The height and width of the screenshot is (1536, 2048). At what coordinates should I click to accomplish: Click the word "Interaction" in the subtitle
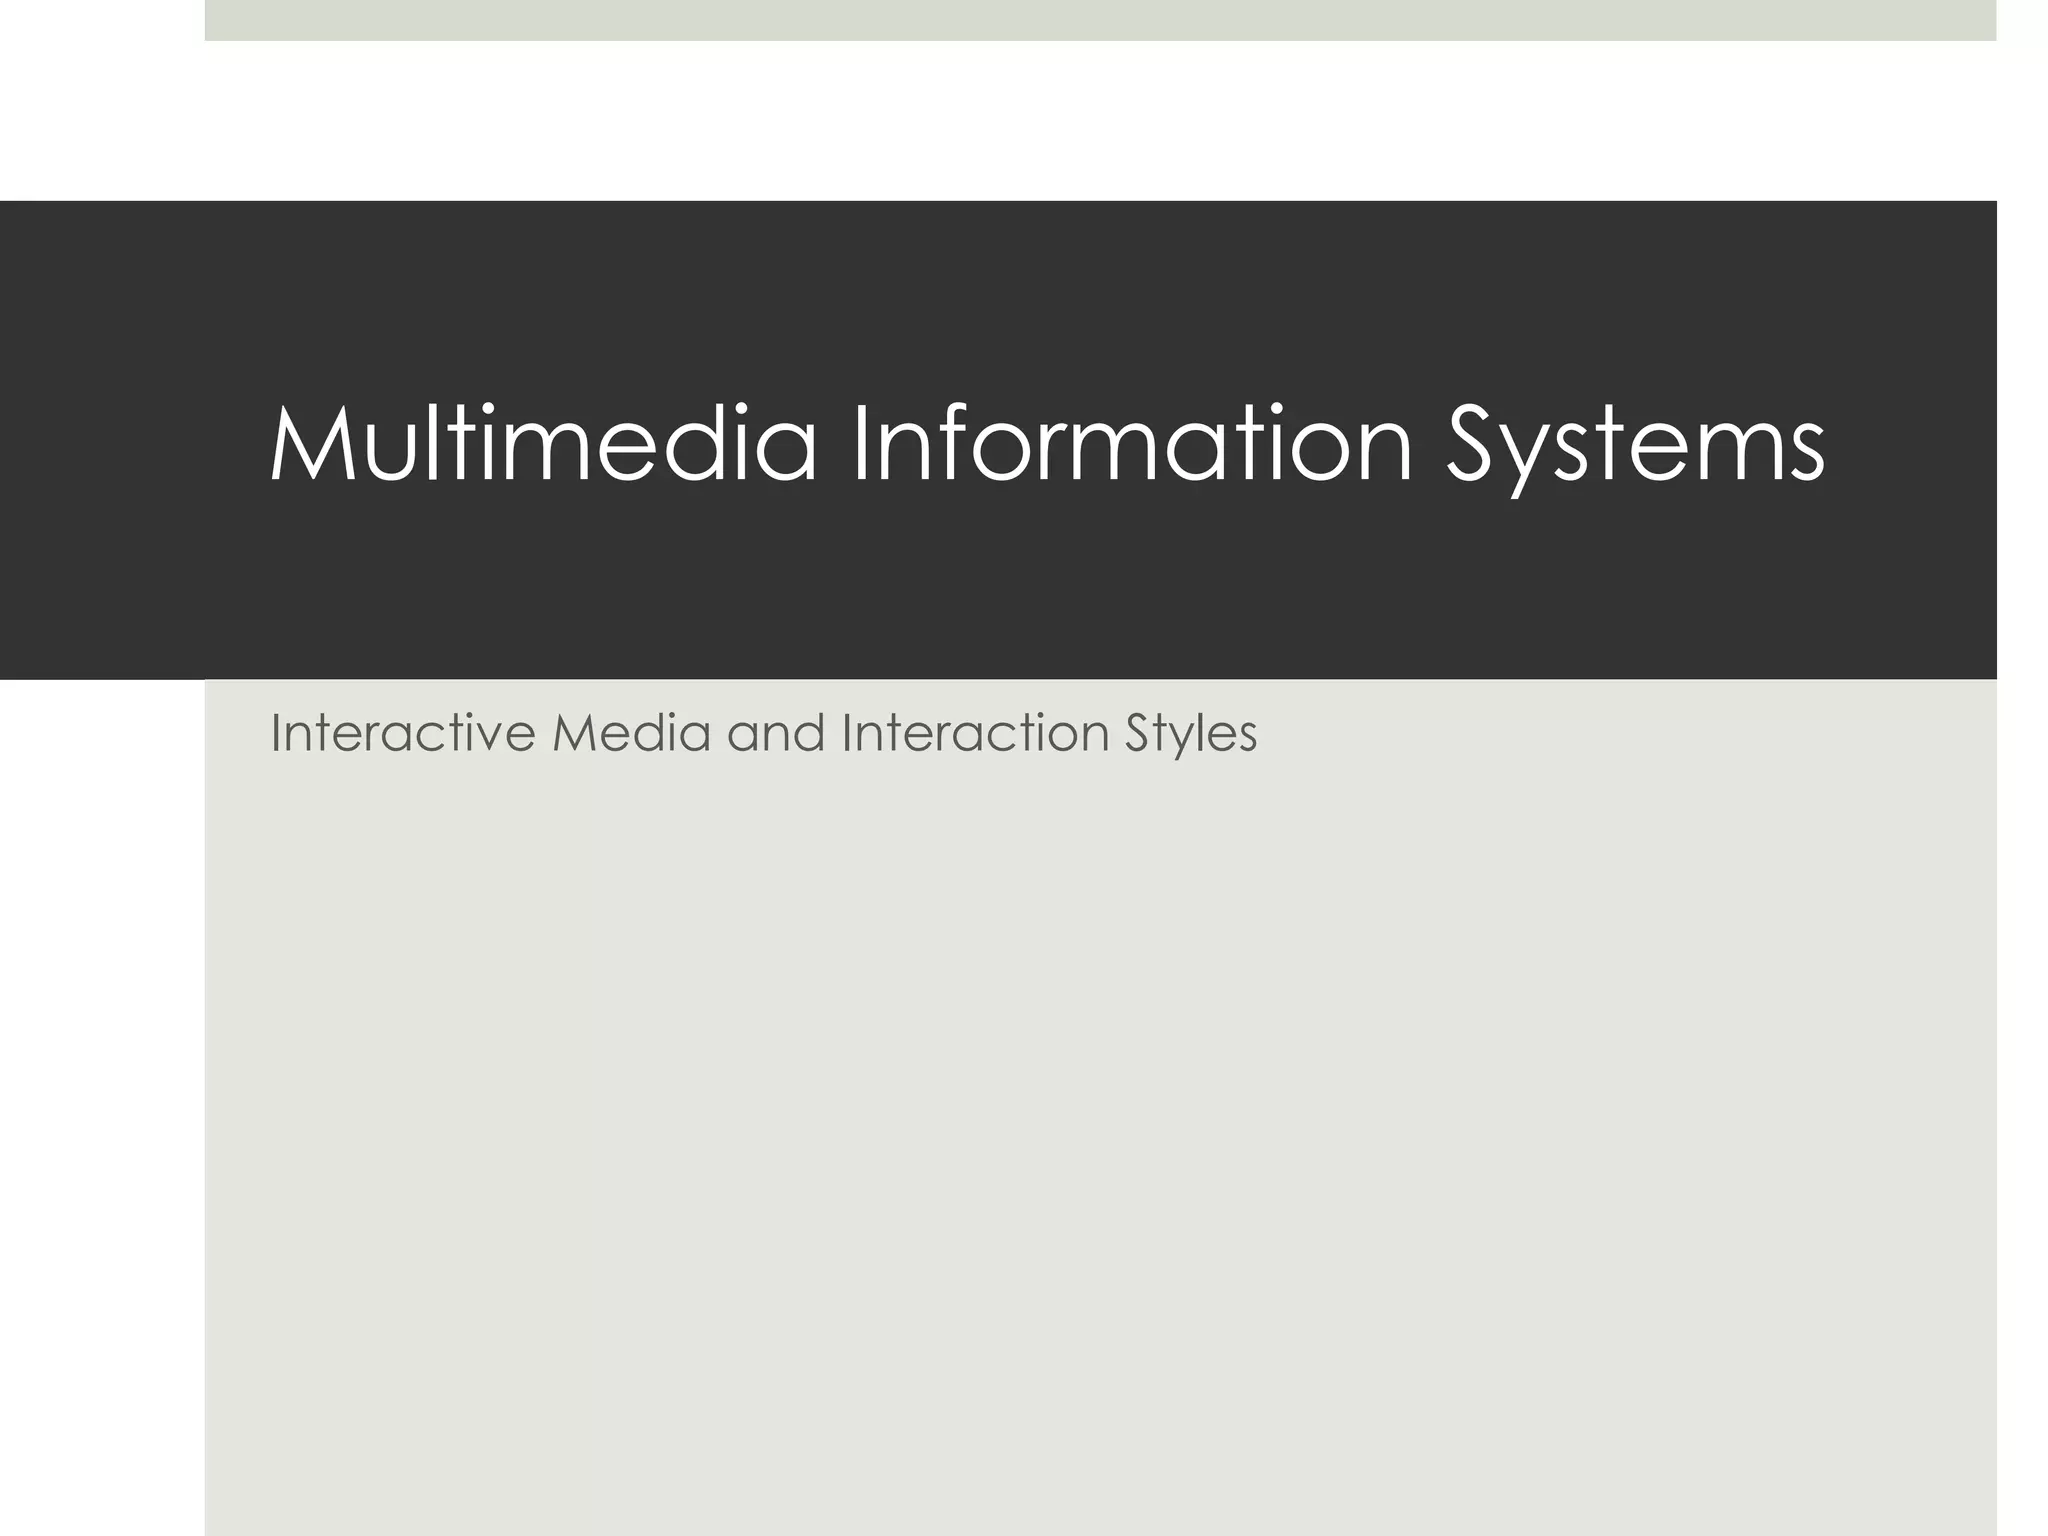[x=975, y=733]
